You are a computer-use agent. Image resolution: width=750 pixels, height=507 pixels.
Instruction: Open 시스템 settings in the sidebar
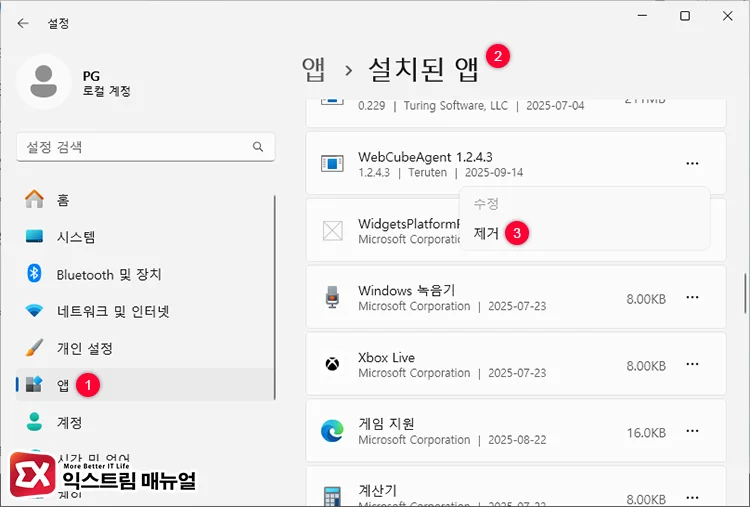coord(145,236)
